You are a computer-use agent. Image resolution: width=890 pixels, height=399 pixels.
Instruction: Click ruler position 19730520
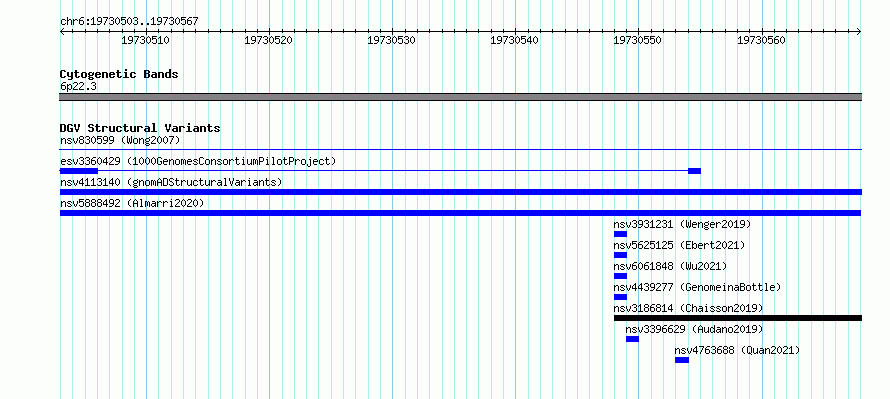268,40
